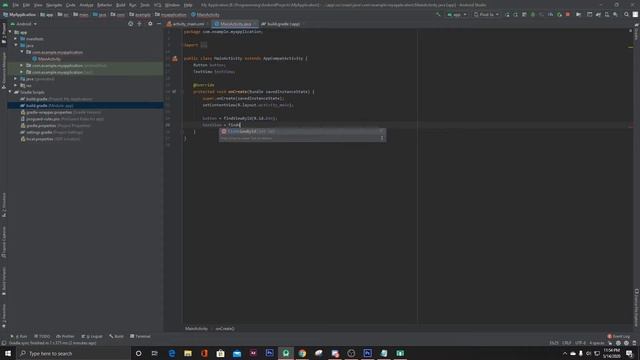Image resolution: width=640 pixels, height=360 pixels.
Task: Expand the res folder
Action: (x=16, y=85)
